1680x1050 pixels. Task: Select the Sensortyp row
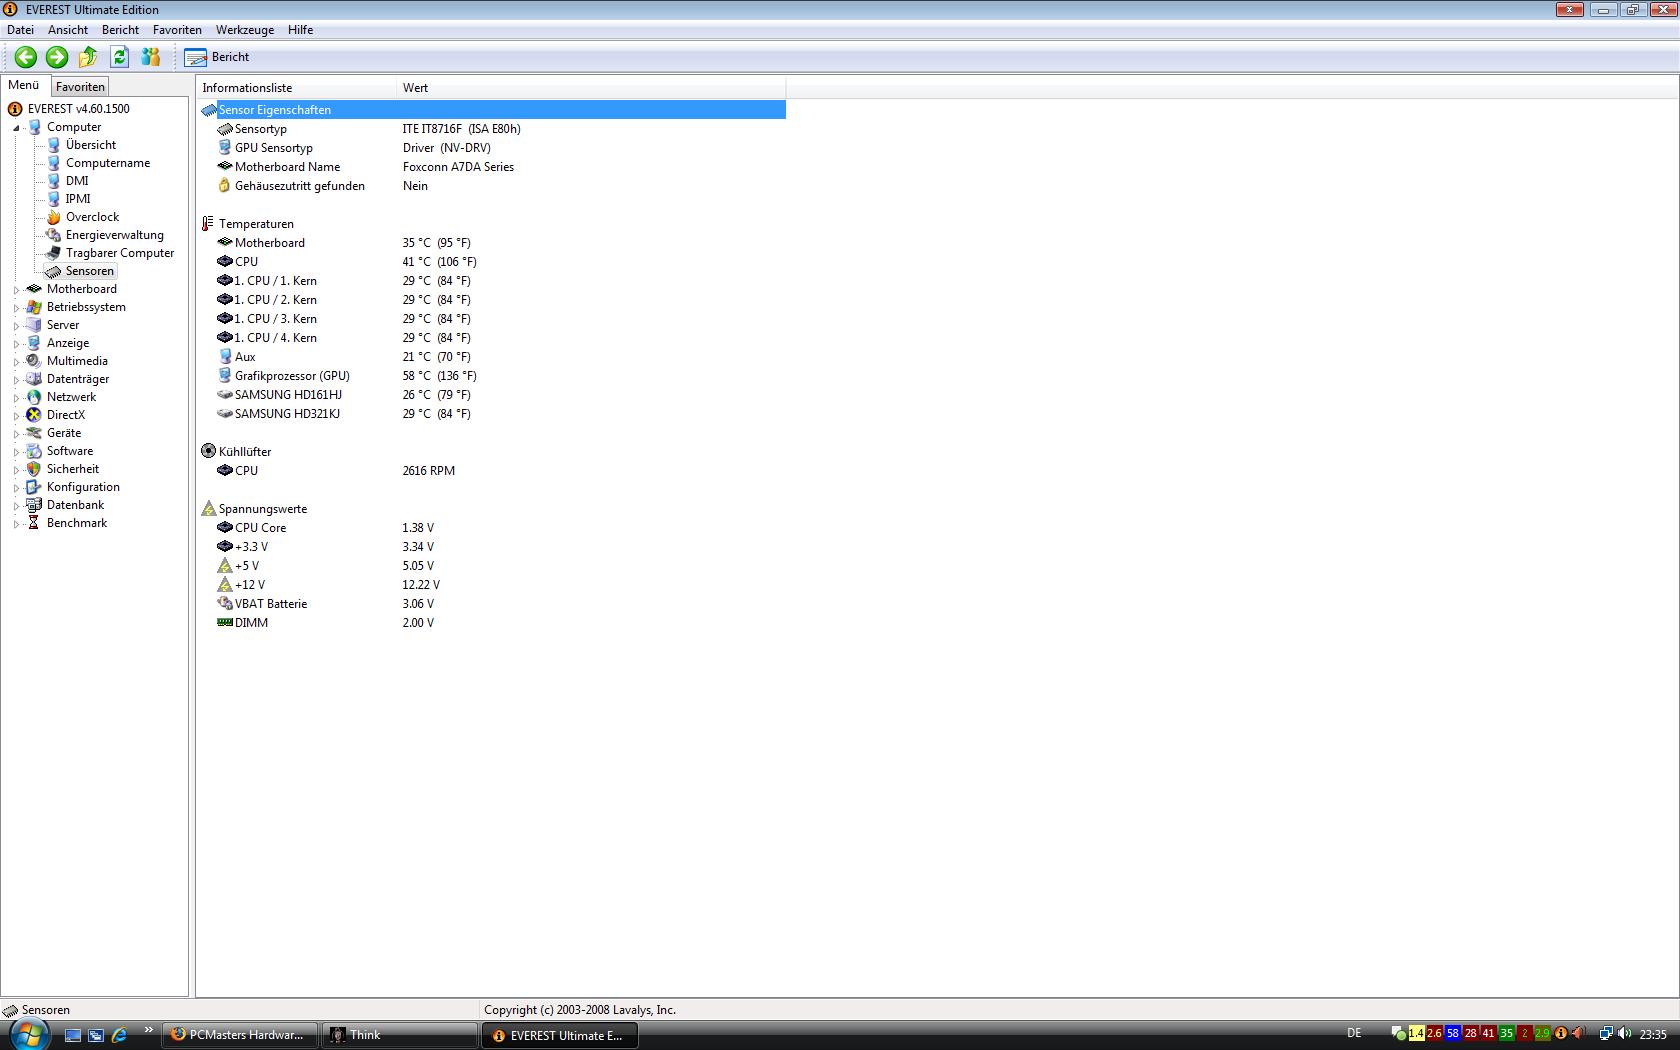(x=492, y=129)
